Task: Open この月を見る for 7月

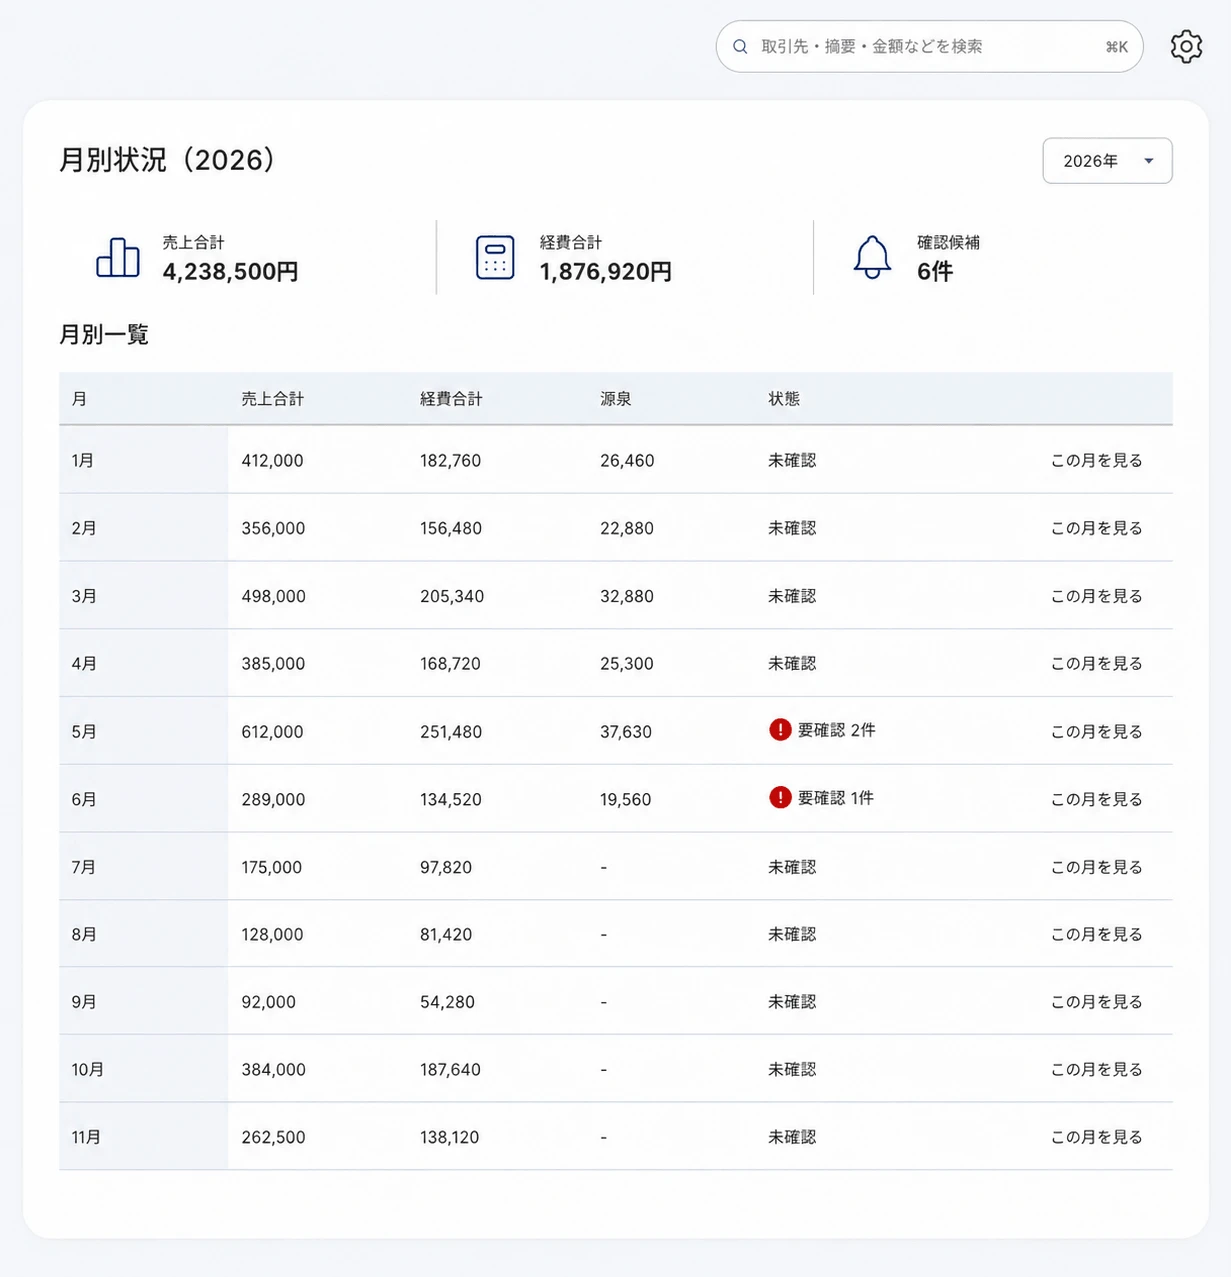Action: [x=1096, y=867]
